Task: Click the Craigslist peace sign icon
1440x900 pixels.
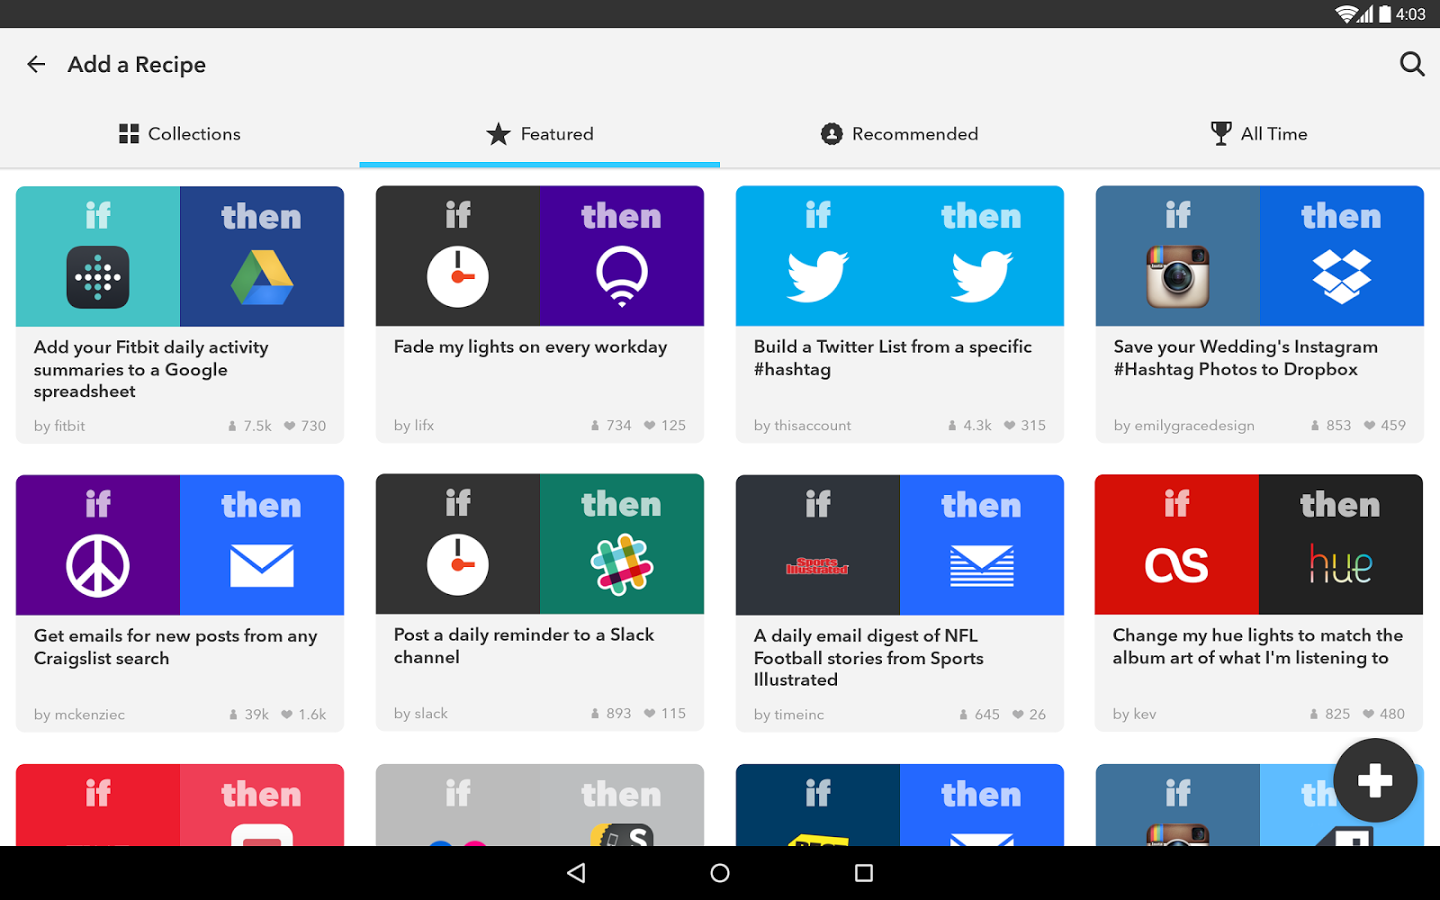Action: point(98,566)
